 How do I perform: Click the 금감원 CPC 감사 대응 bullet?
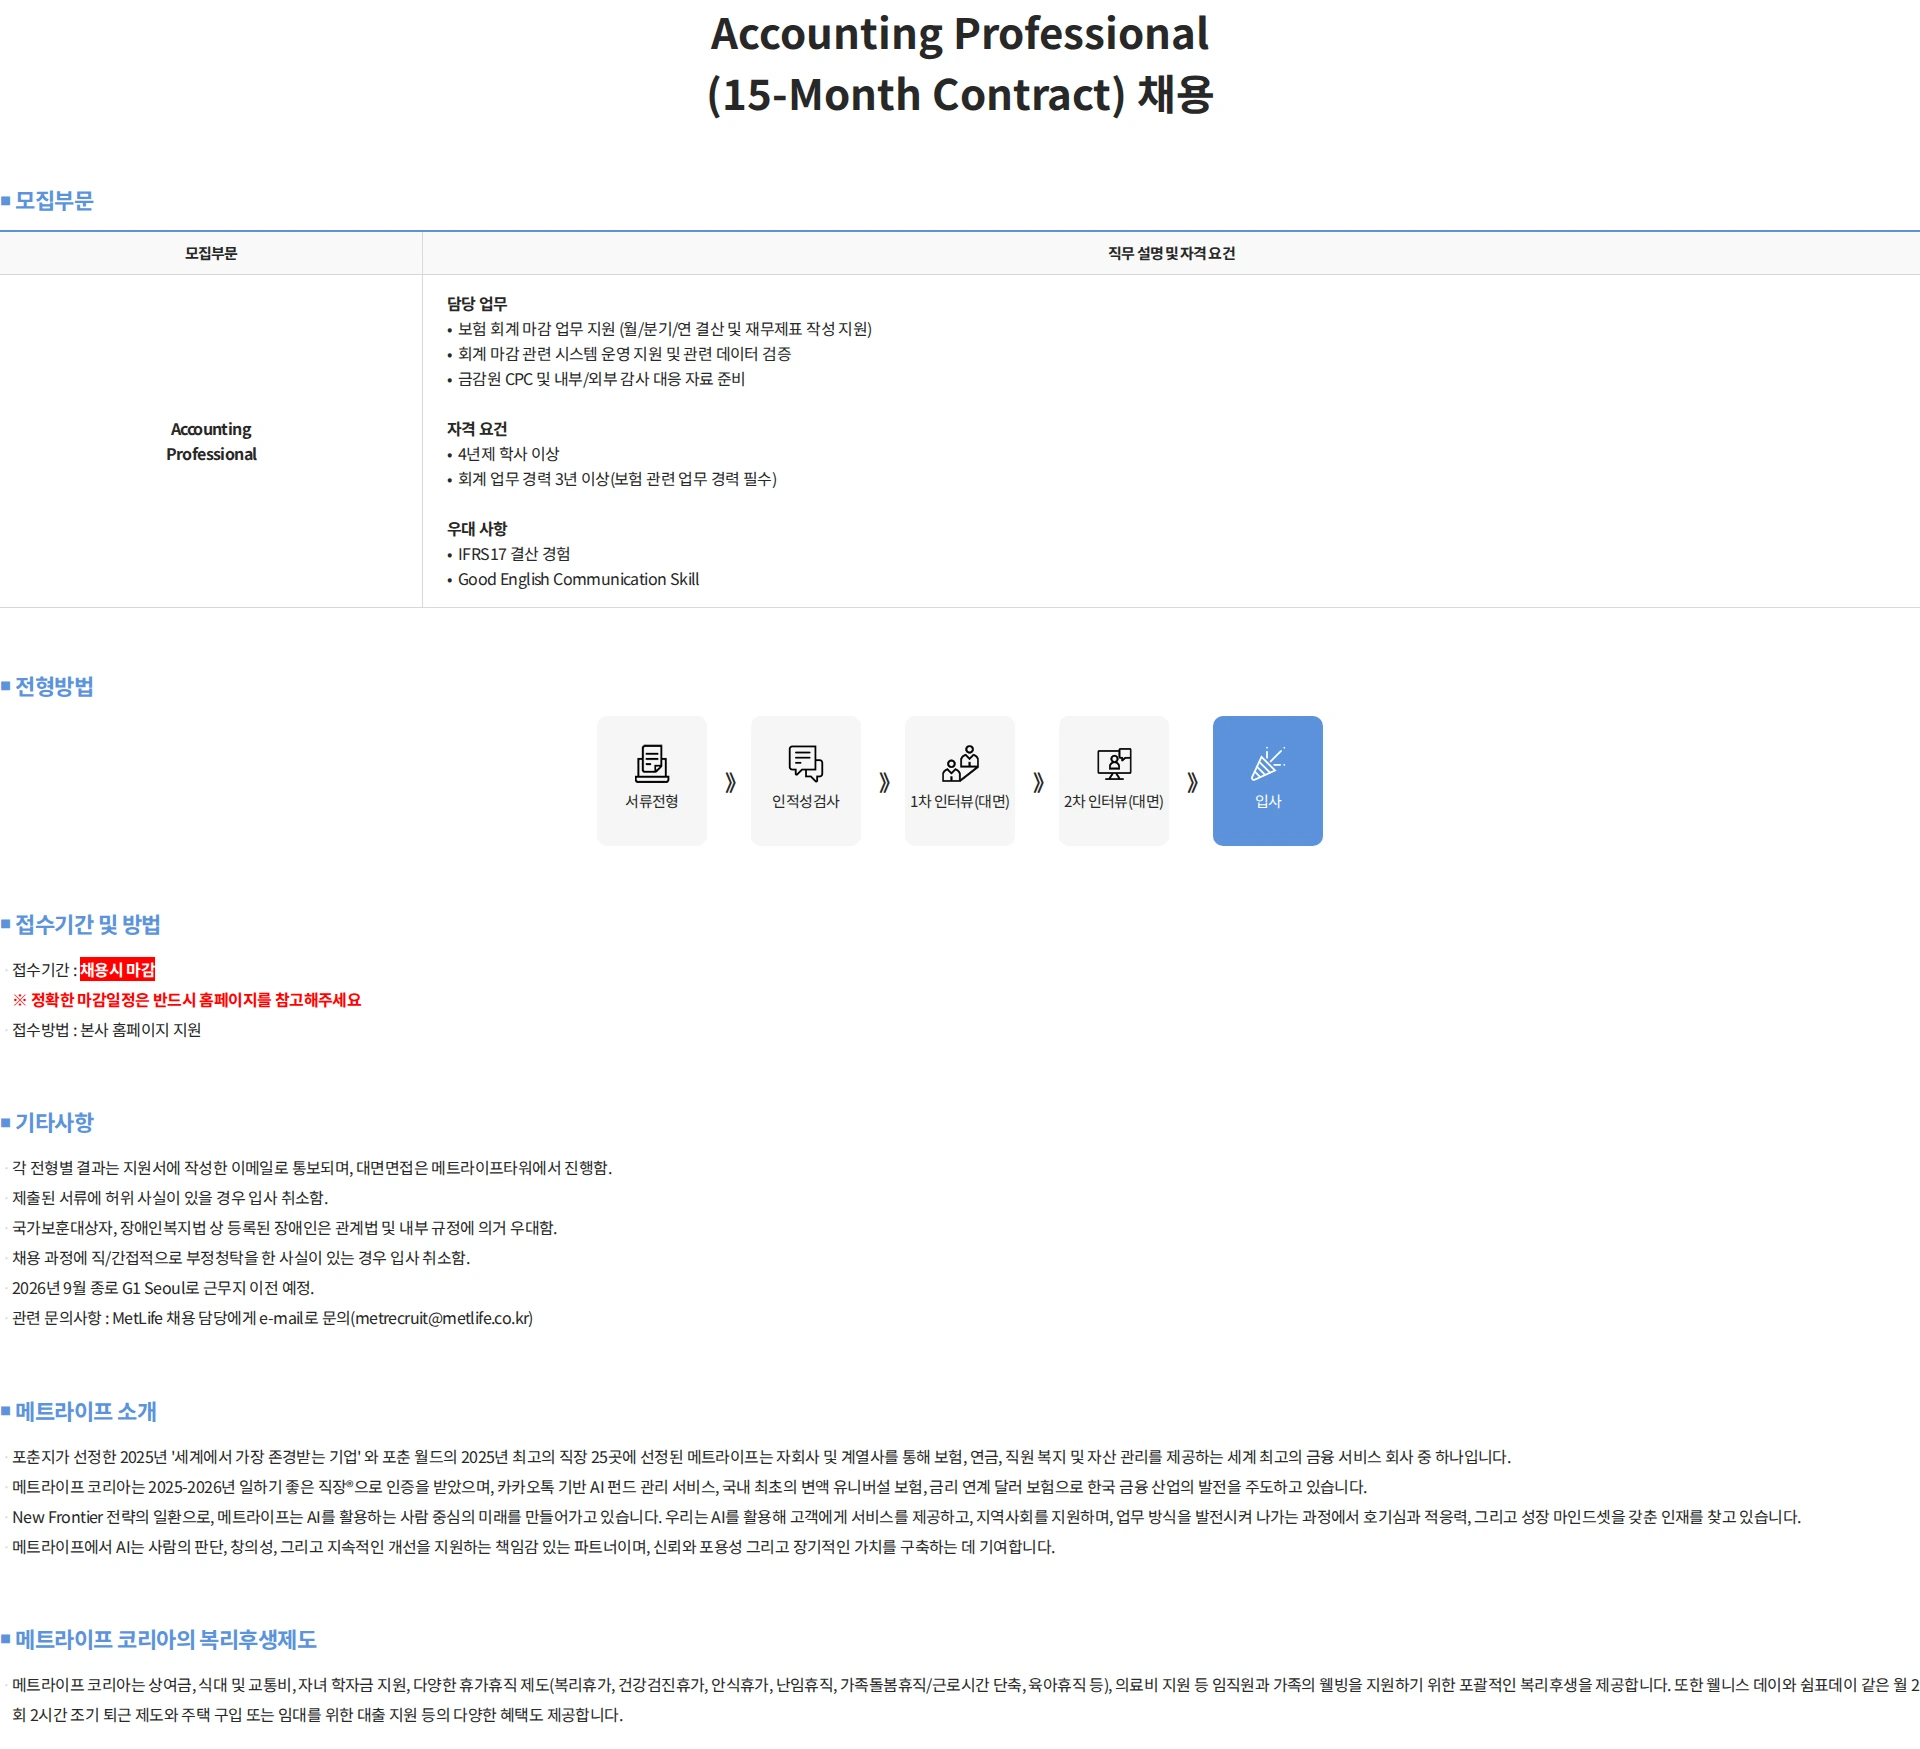pos(596,379)
